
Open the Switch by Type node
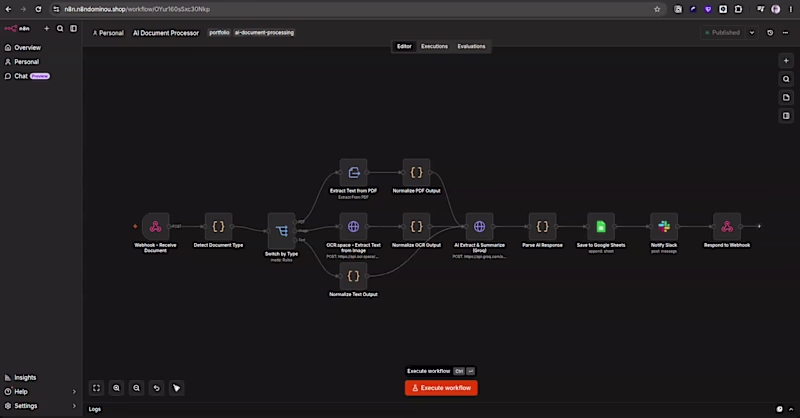[x=281, y=231]
